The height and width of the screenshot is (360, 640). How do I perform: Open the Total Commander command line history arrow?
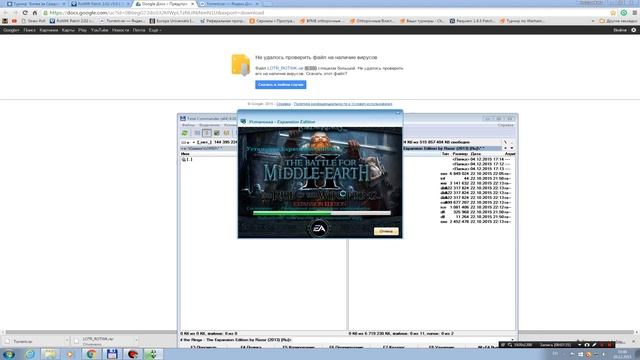click(x=512, y=340)
